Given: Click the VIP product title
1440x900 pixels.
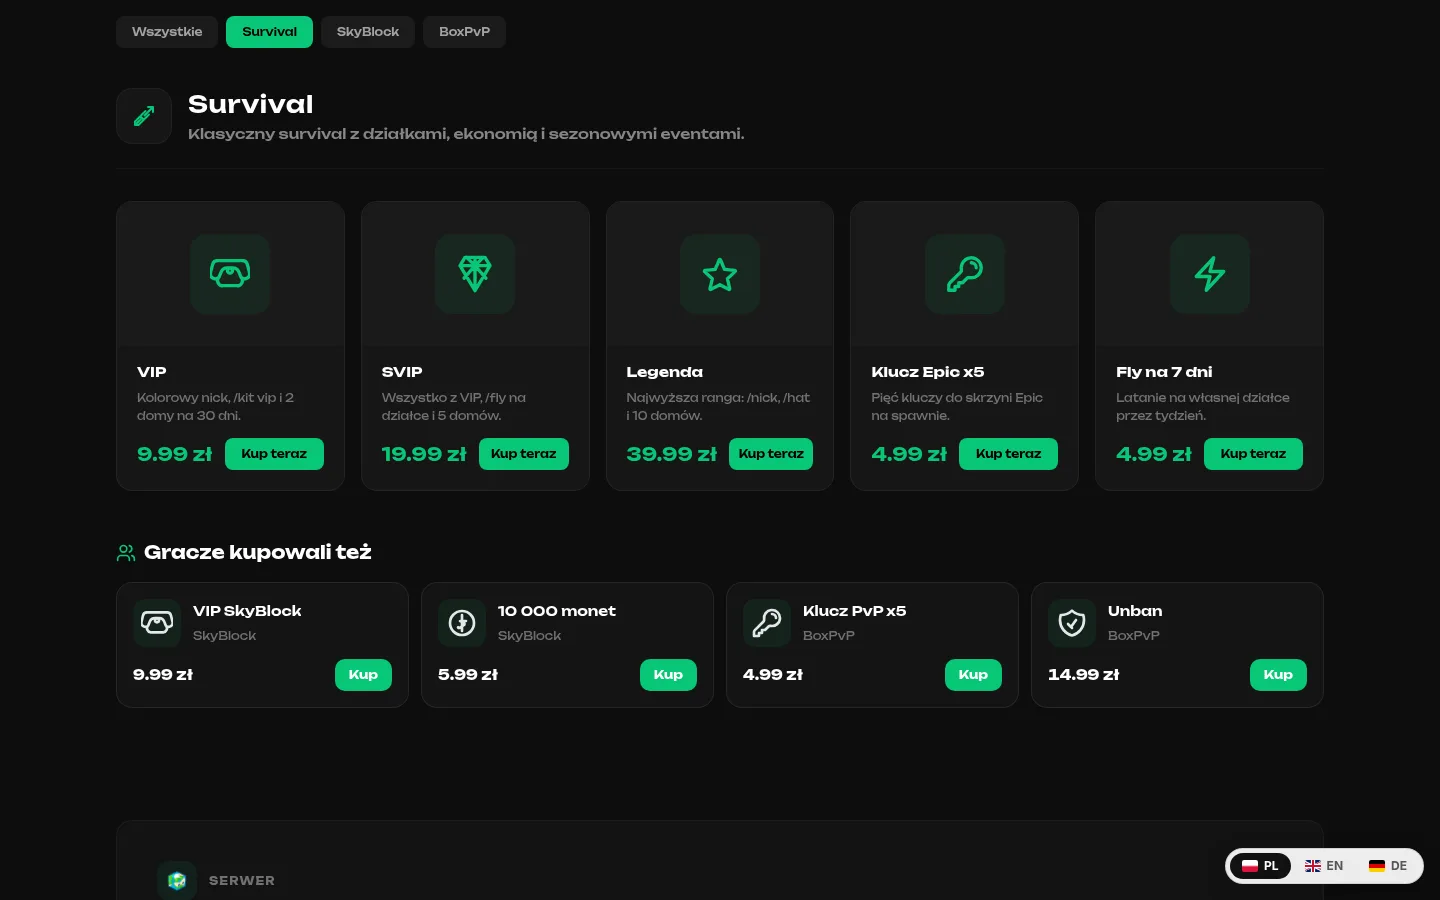Looking at the screenshot, I should [152, 372].
